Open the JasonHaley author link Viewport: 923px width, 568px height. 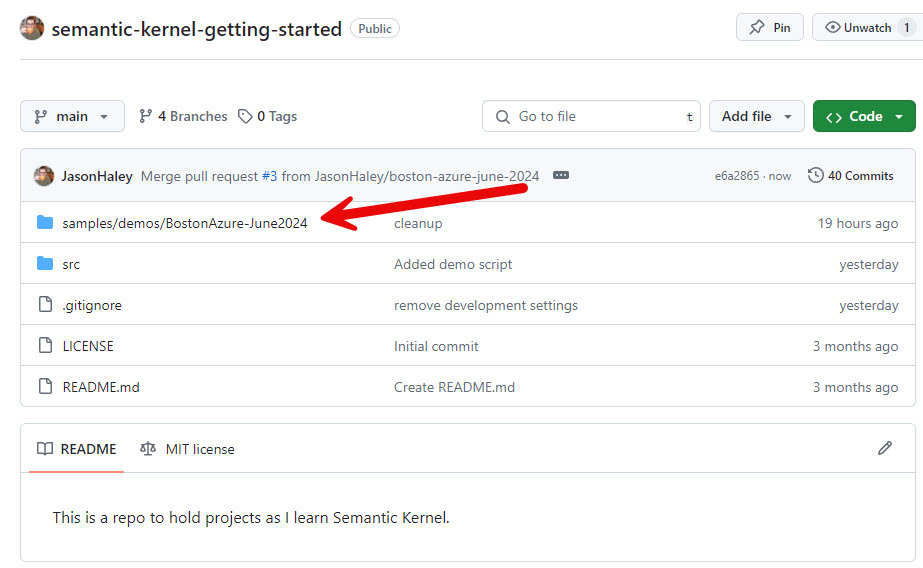[x=97, y=176]
